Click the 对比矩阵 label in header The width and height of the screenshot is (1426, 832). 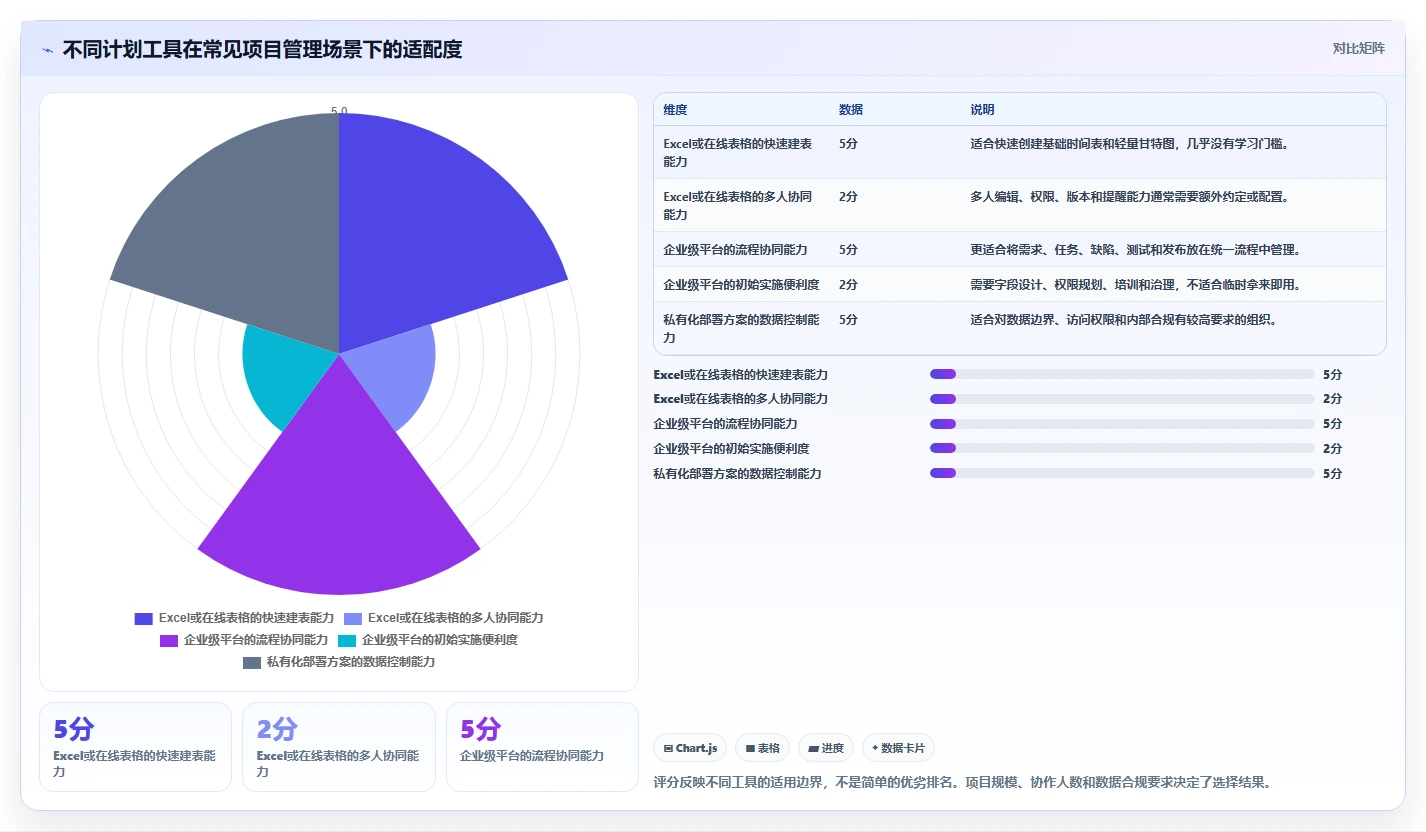1358,48
